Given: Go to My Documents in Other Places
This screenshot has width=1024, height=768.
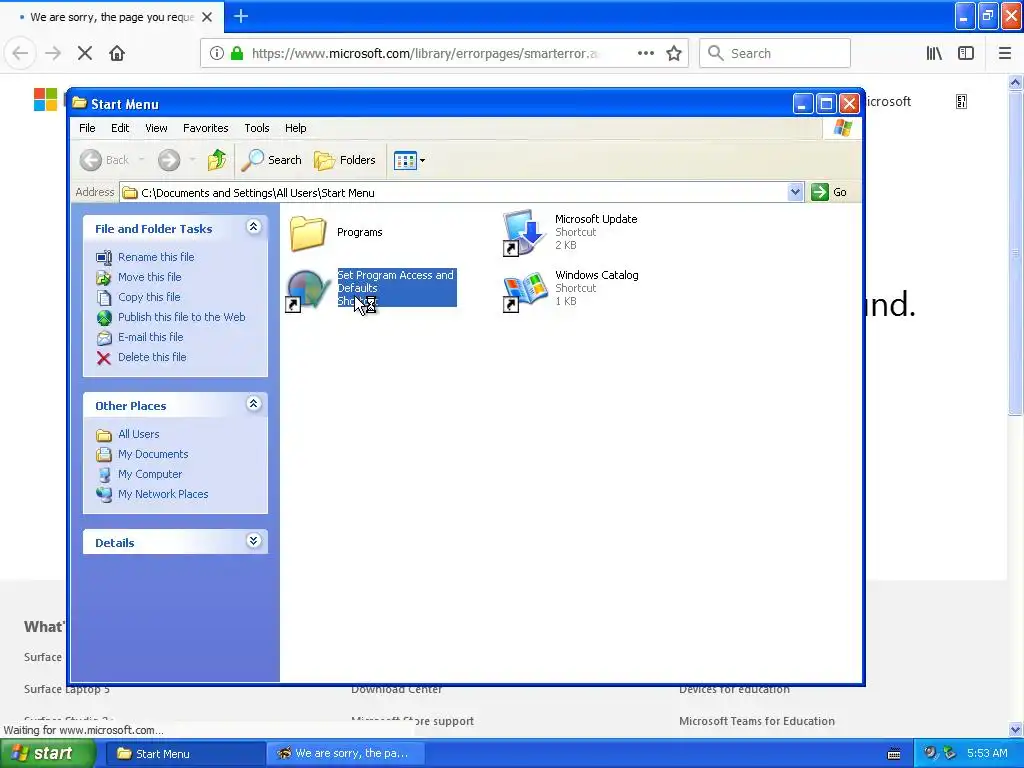Looking at the screenshot, I should (142, 455).
